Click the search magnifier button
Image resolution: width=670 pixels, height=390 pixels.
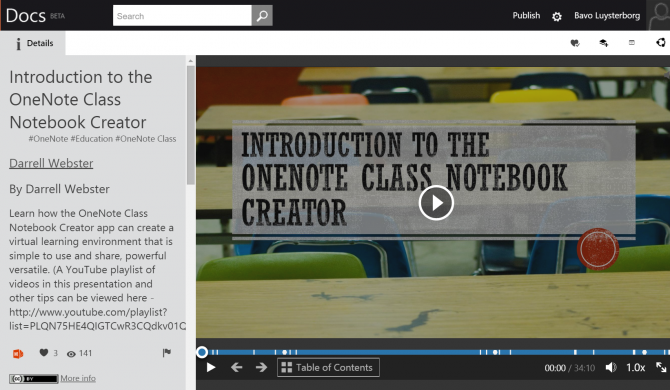(262, 16)
